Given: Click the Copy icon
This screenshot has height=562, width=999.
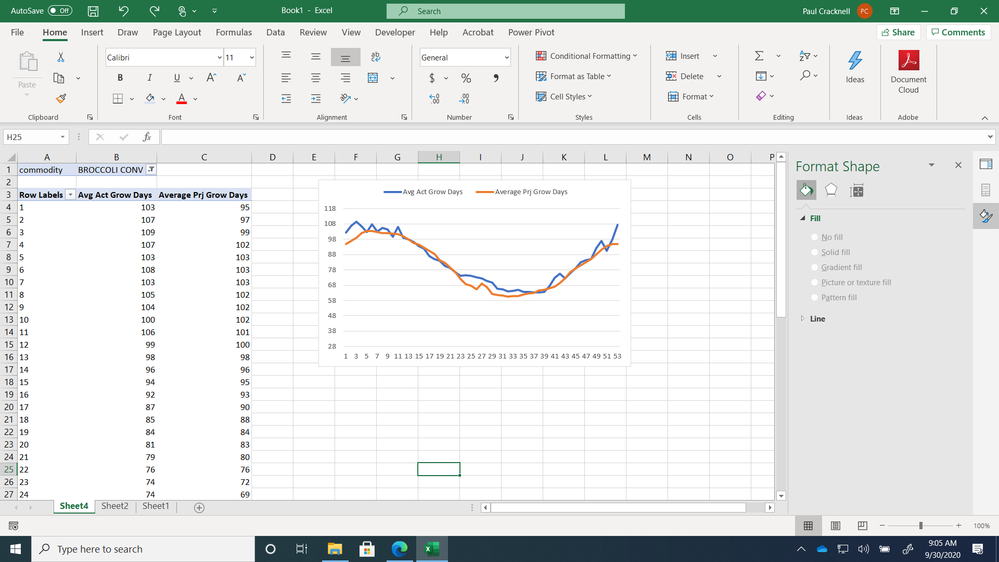Looking at the screenshot, I should [59, 78].
